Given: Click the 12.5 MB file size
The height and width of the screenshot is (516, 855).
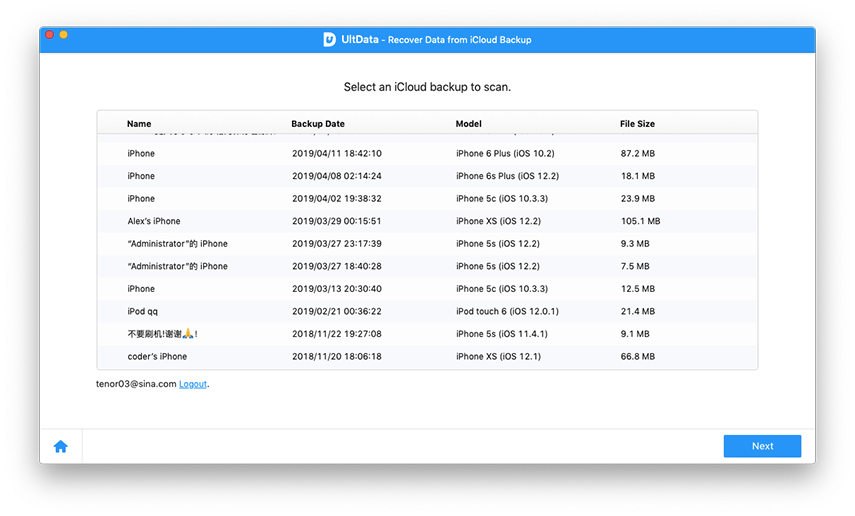Looking at the screenshot, I should pos(637,289).
